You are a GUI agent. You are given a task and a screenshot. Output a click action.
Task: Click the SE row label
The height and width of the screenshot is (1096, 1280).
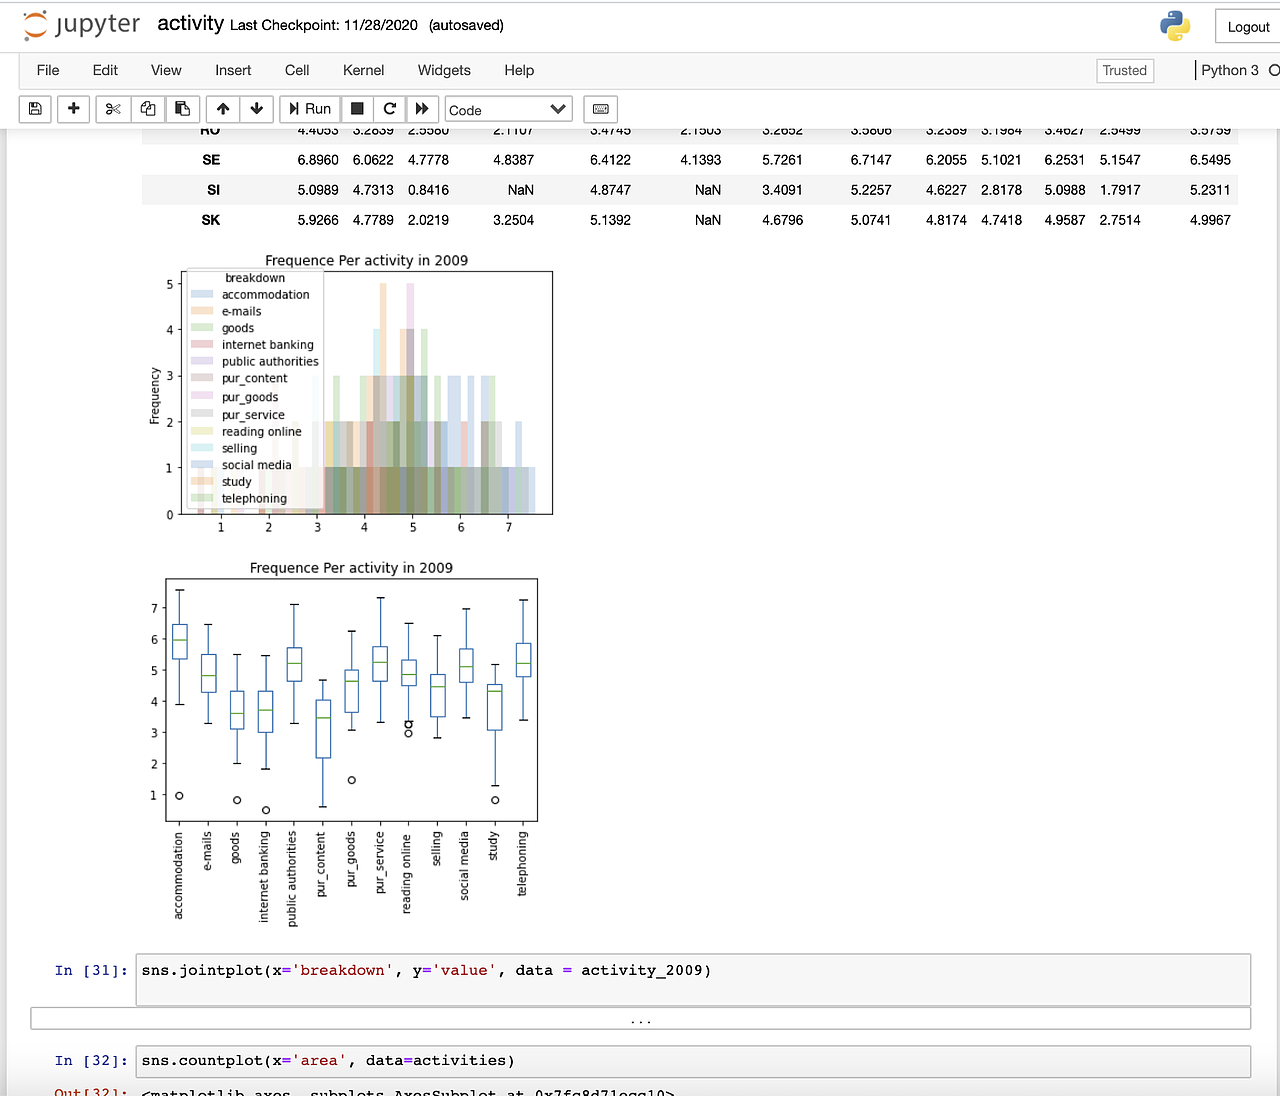pyautogui.click(x=211, y=160)
